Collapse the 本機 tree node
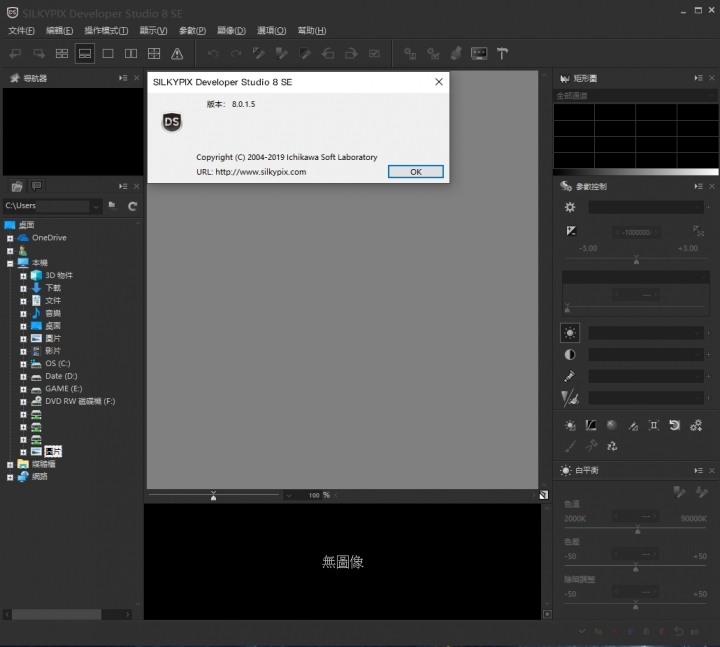720x647 pixels. click(10, 264)
